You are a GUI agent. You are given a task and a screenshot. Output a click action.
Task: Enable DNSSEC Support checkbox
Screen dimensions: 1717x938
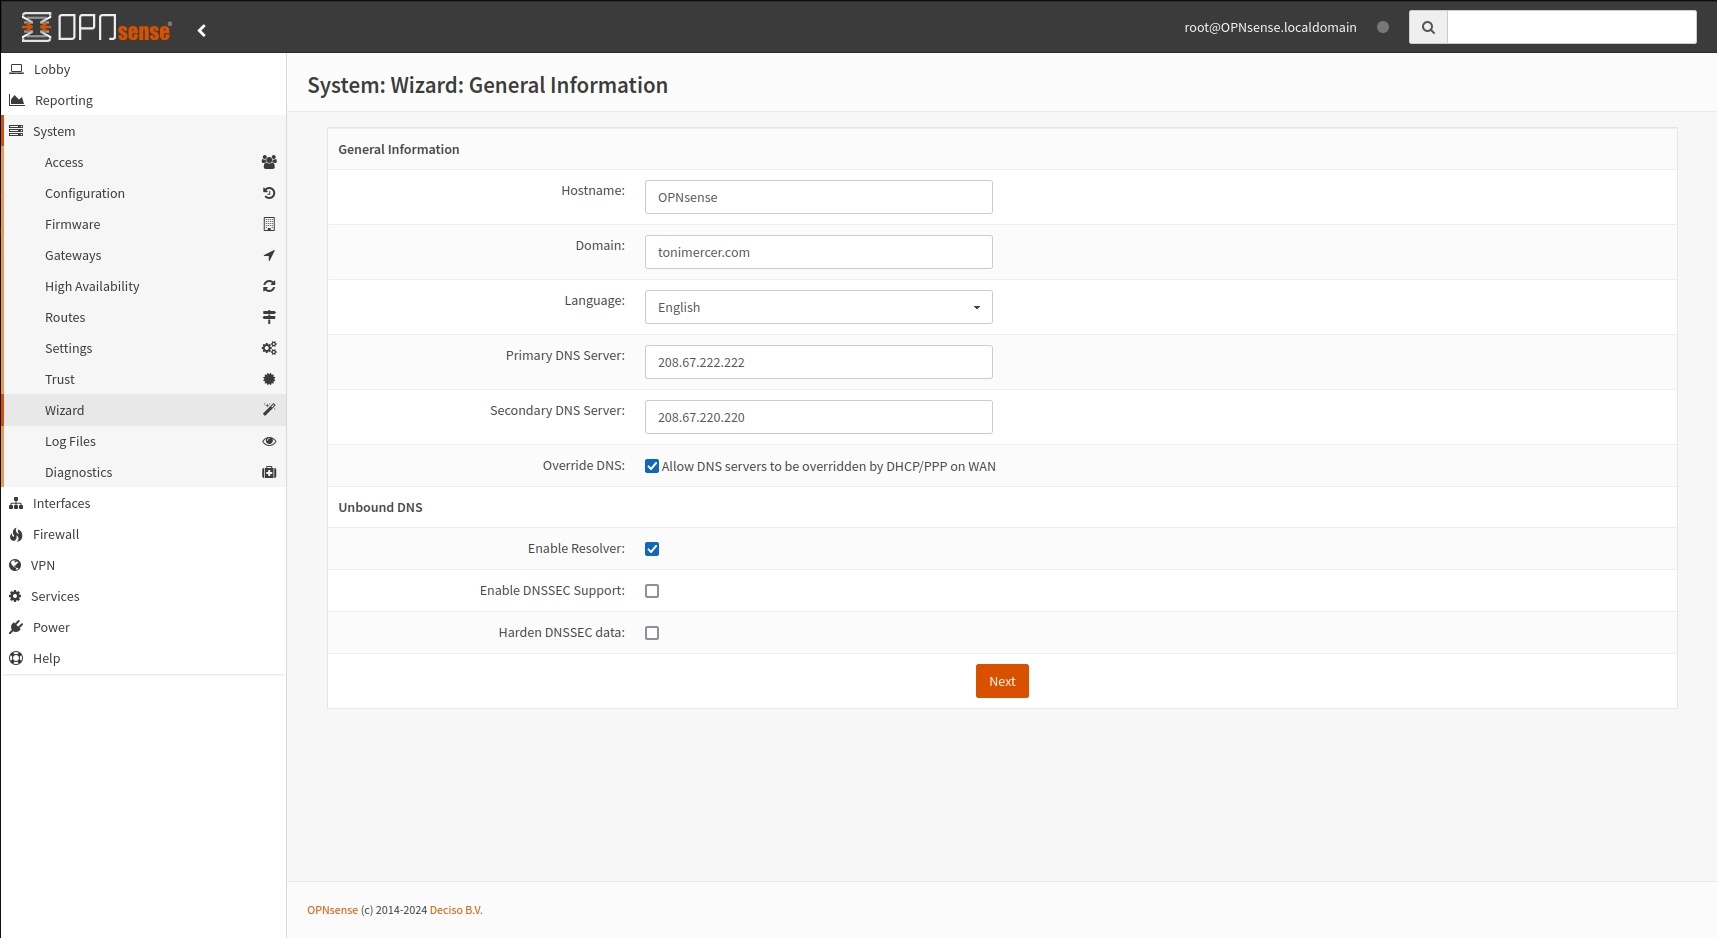[652, 591]
